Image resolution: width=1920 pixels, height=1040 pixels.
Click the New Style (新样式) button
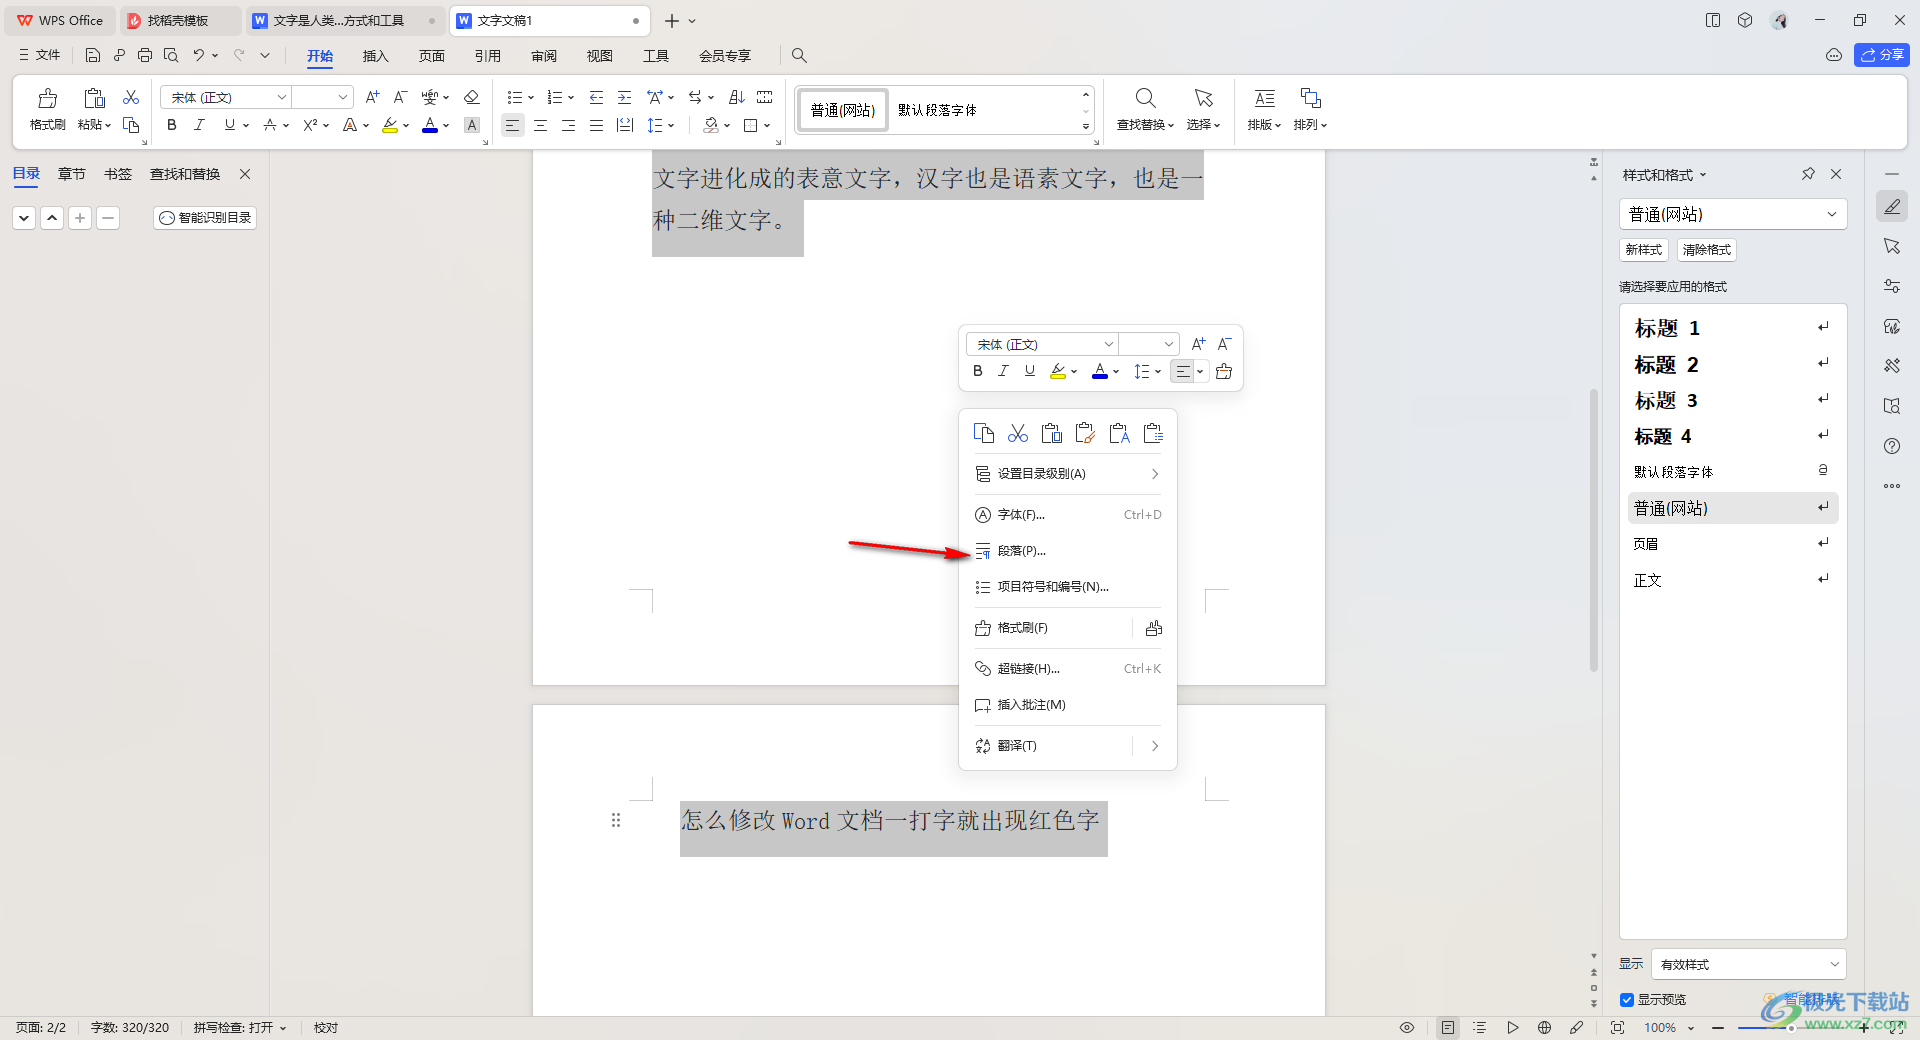click(x=1644, y=250)
